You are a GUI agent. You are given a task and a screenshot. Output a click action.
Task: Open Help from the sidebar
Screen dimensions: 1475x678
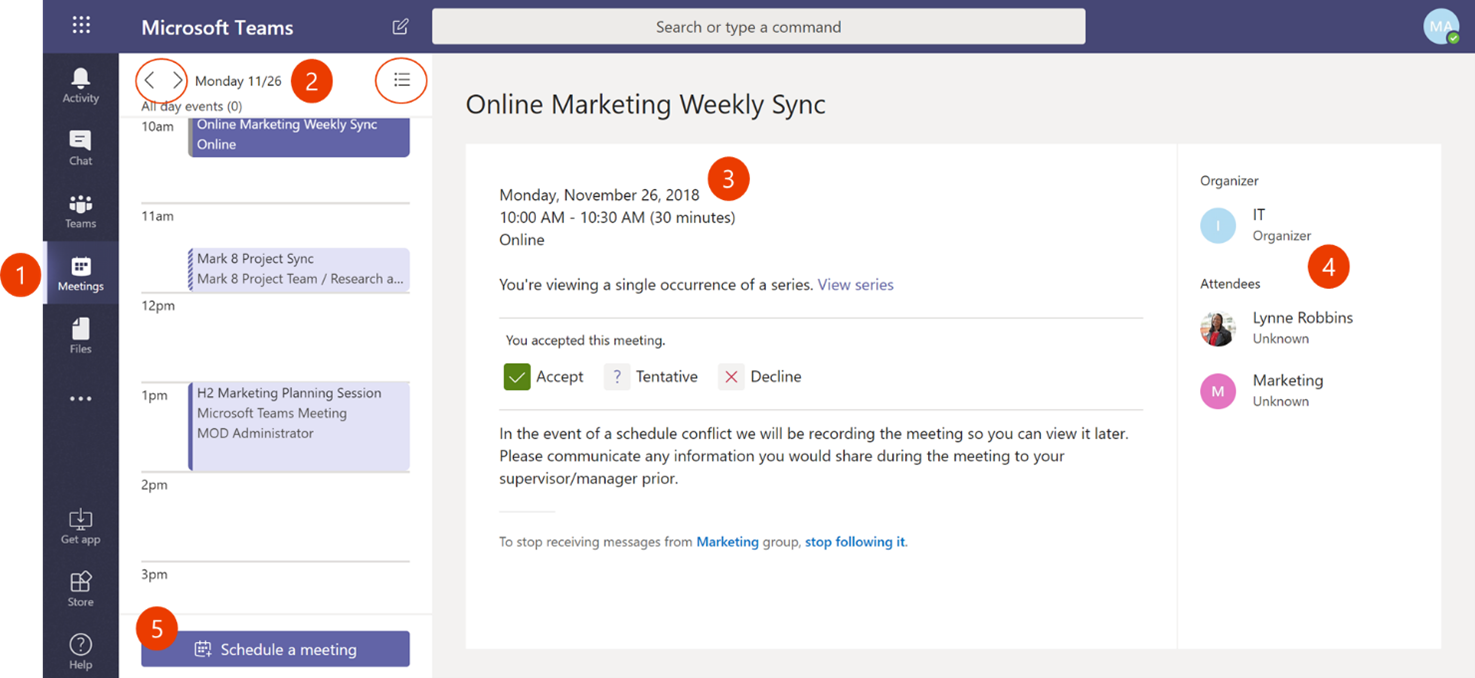click(81, 651)
